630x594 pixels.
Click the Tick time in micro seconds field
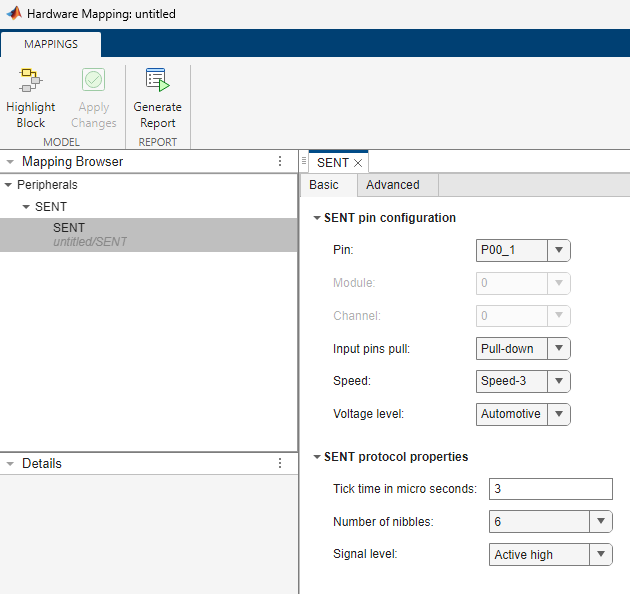550,489
